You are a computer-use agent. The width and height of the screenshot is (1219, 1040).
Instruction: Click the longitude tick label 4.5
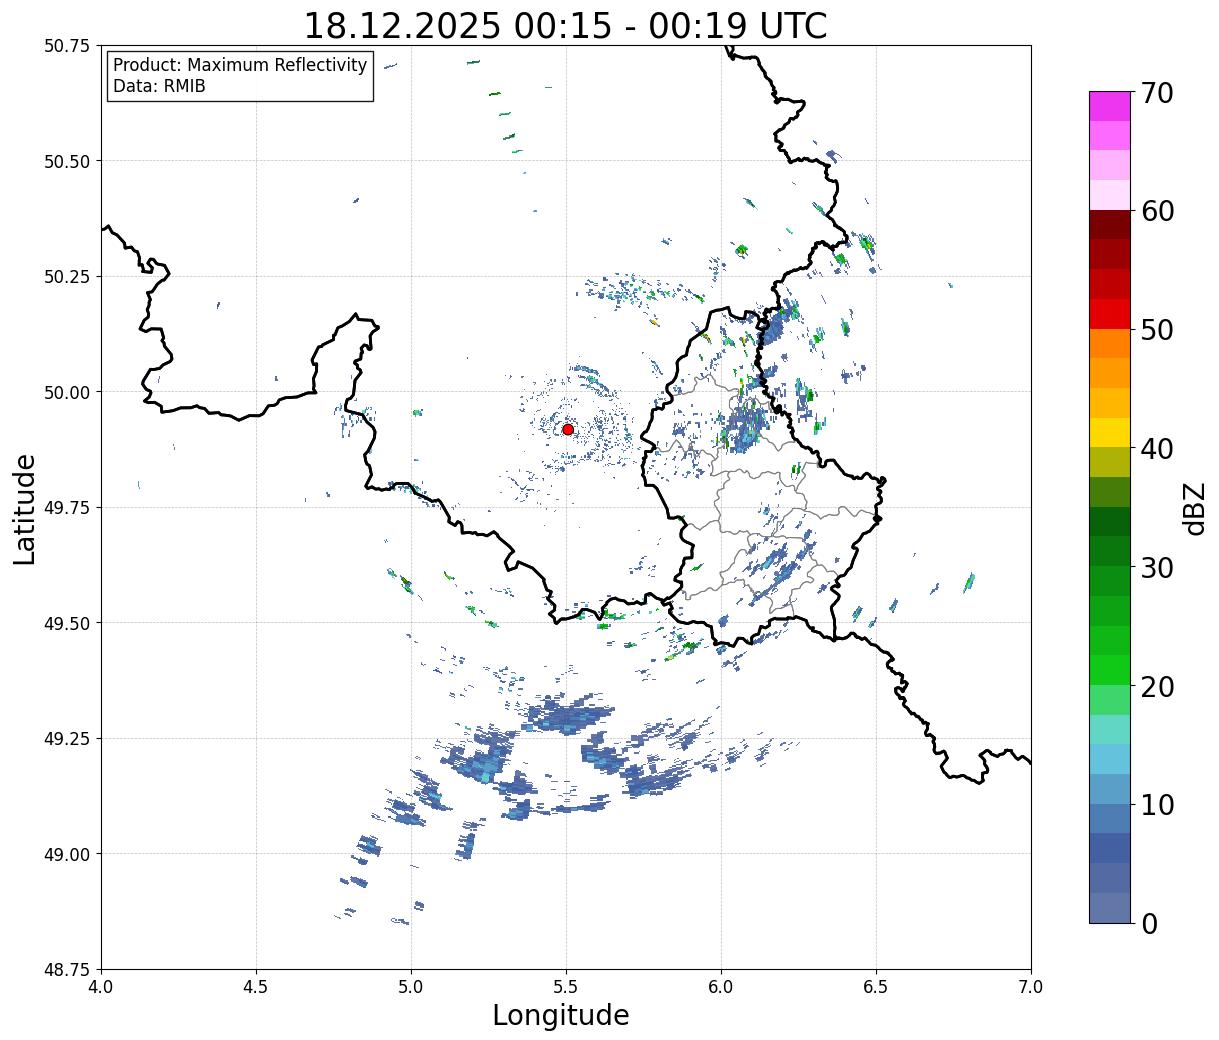tap(256, 987)
